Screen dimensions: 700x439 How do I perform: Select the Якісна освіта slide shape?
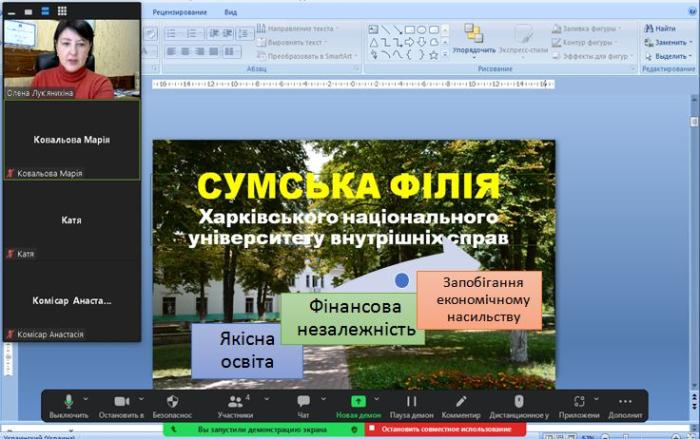tap(246, 350)
